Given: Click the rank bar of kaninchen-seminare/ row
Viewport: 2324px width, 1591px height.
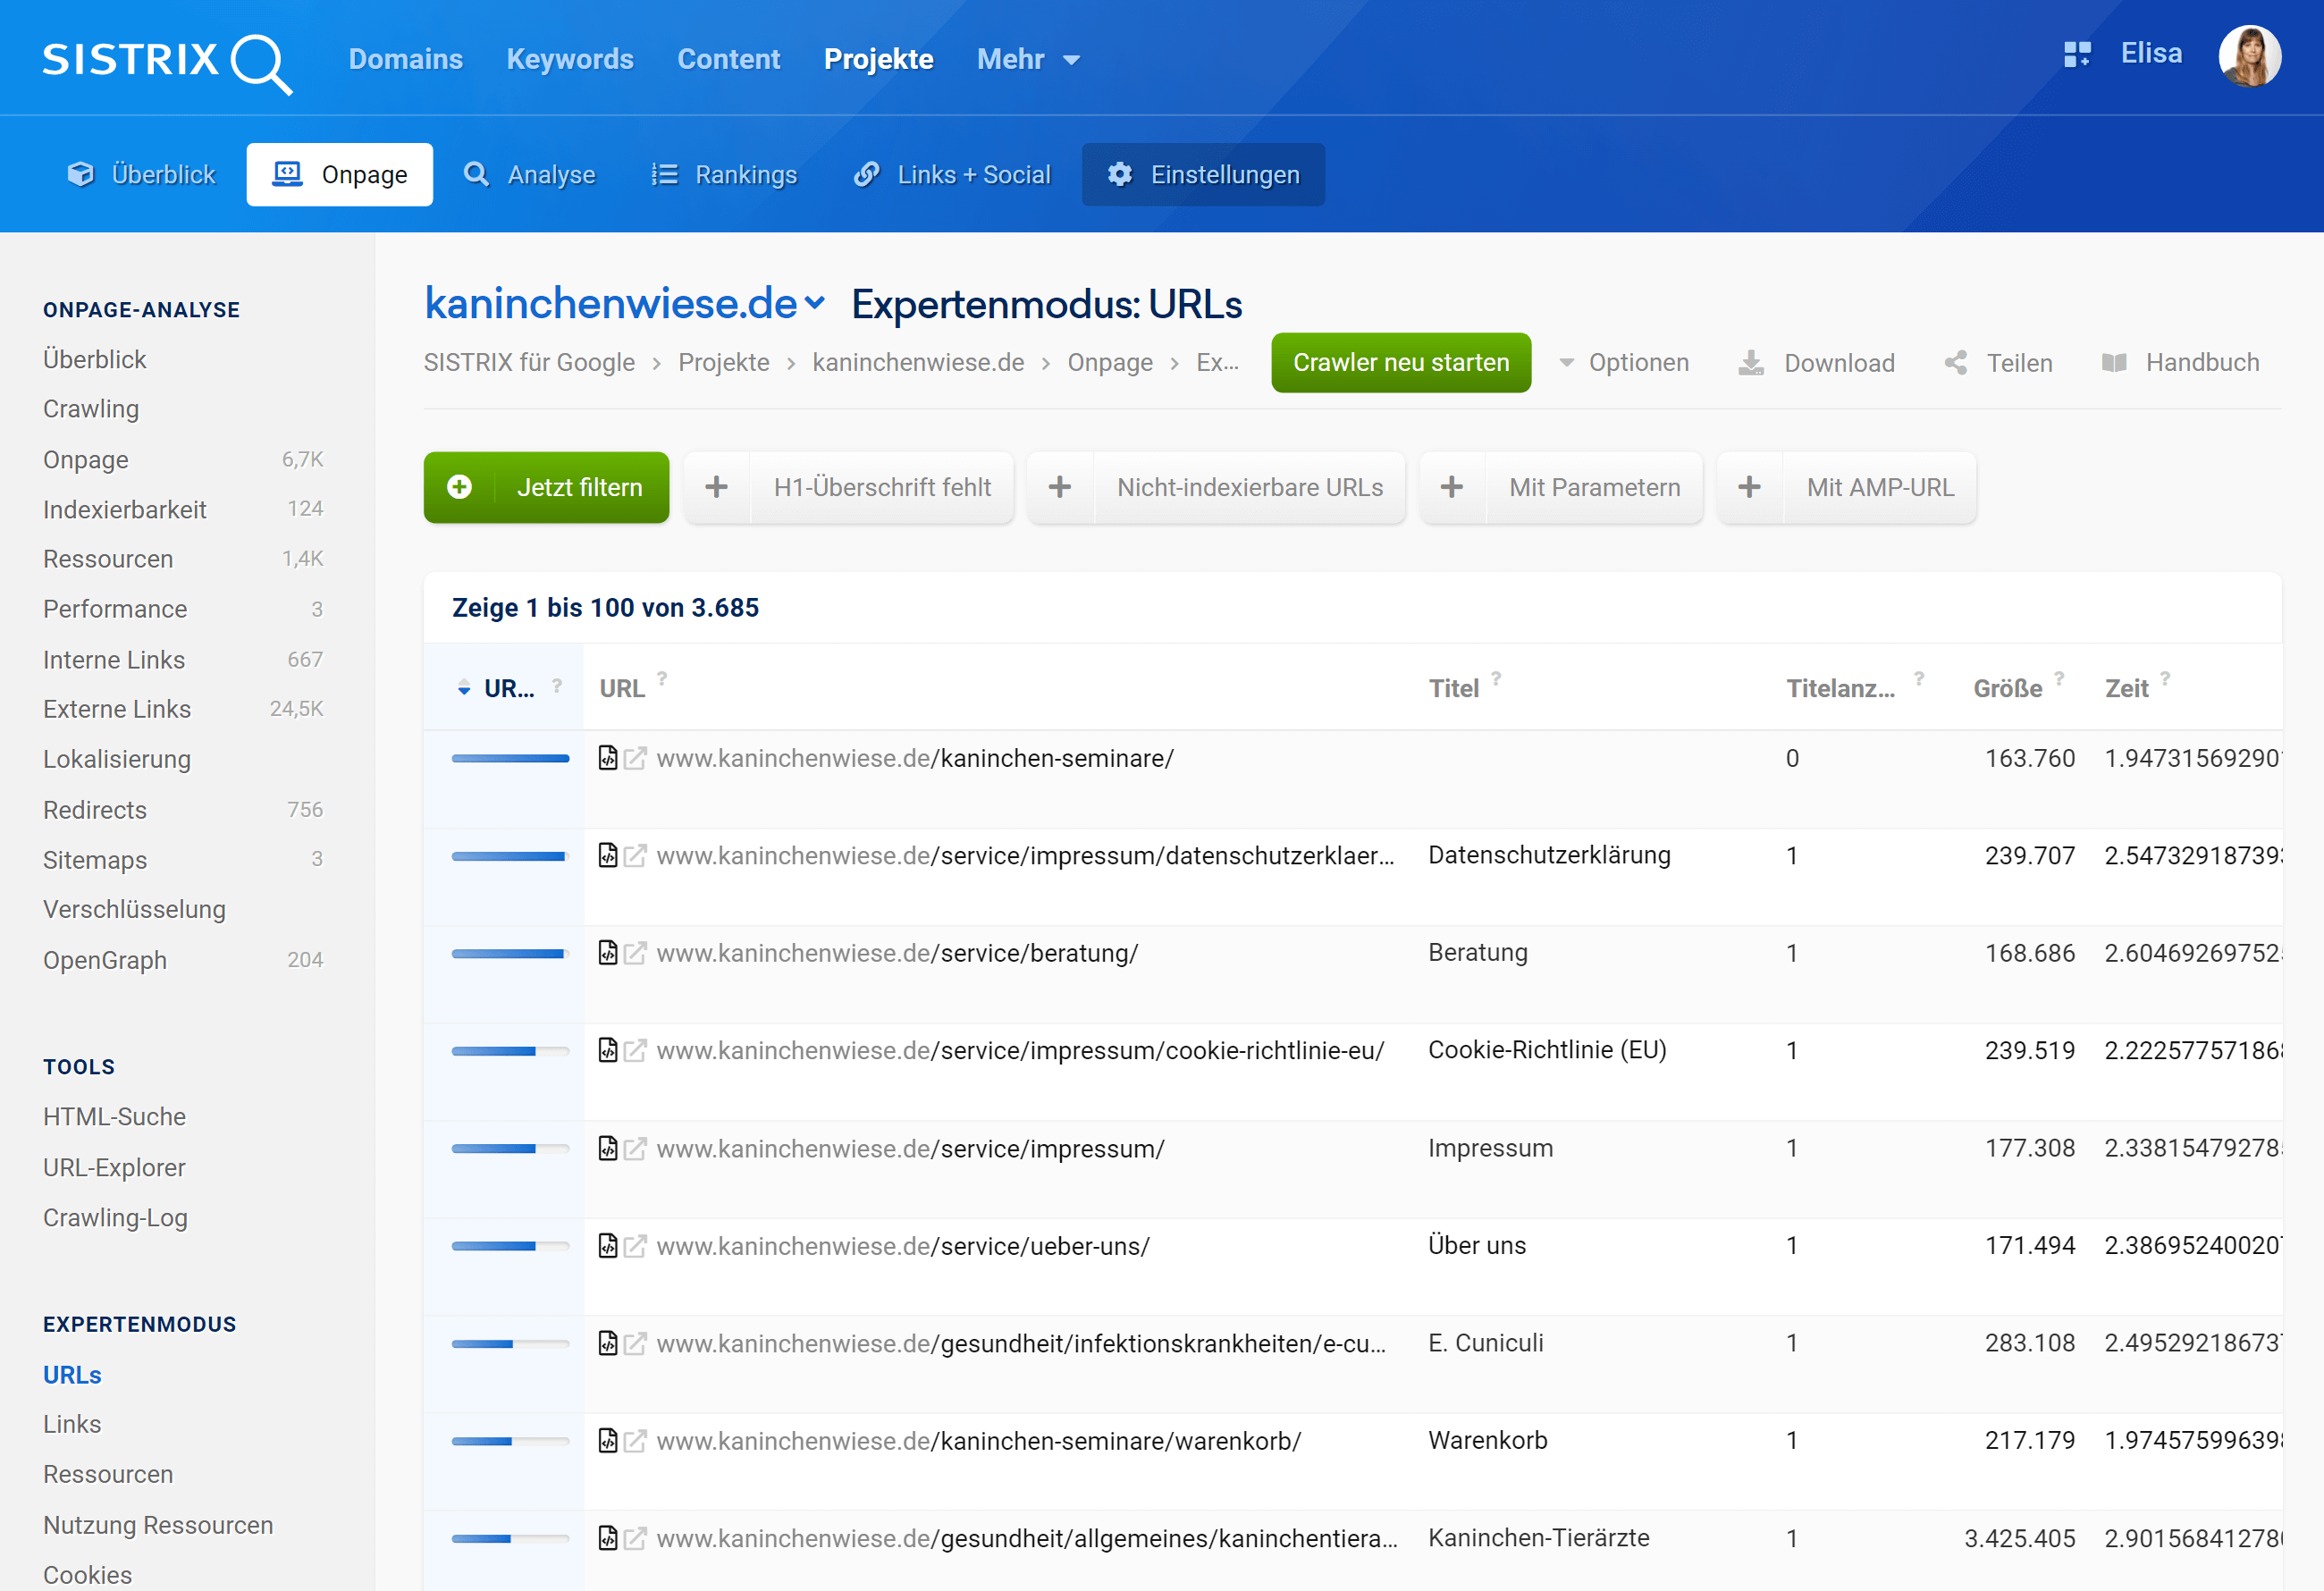Looking at the screenshot, I should (510, 758).
